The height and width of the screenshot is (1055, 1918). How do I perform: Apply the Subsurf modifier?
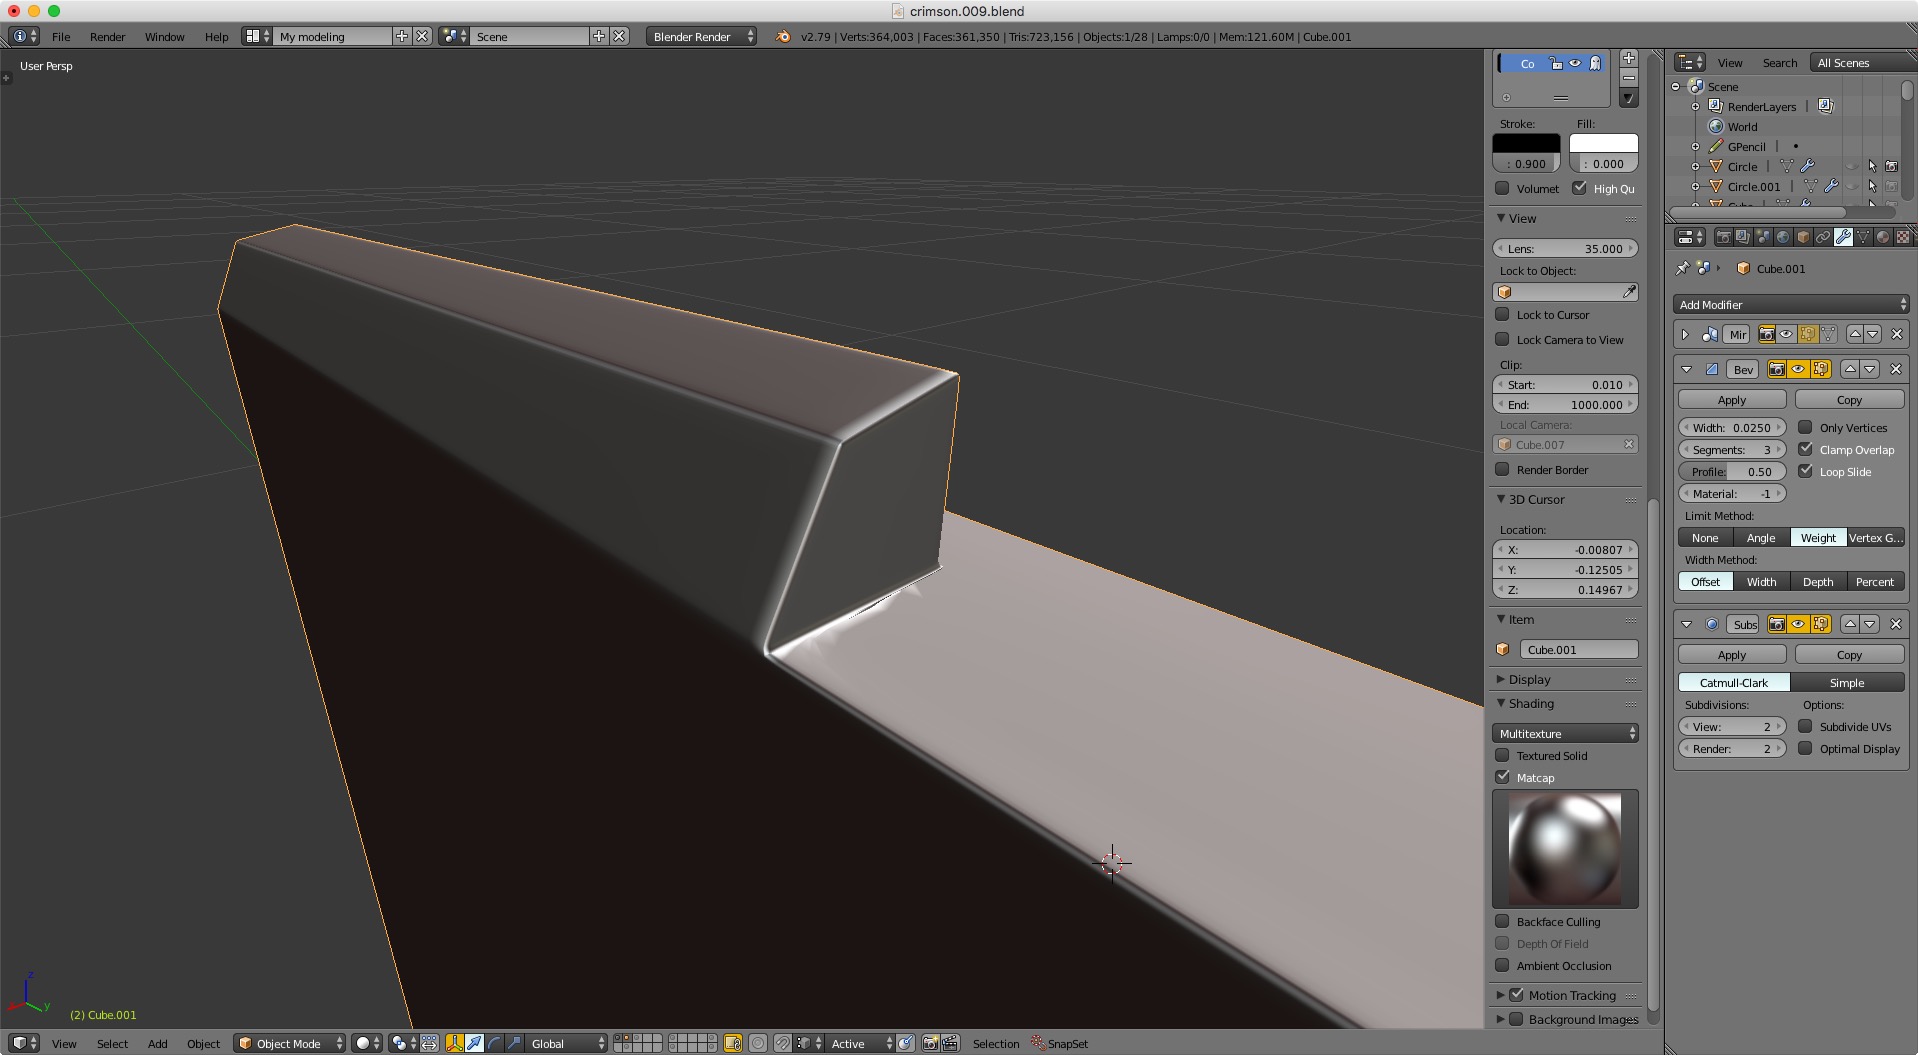1731,654
